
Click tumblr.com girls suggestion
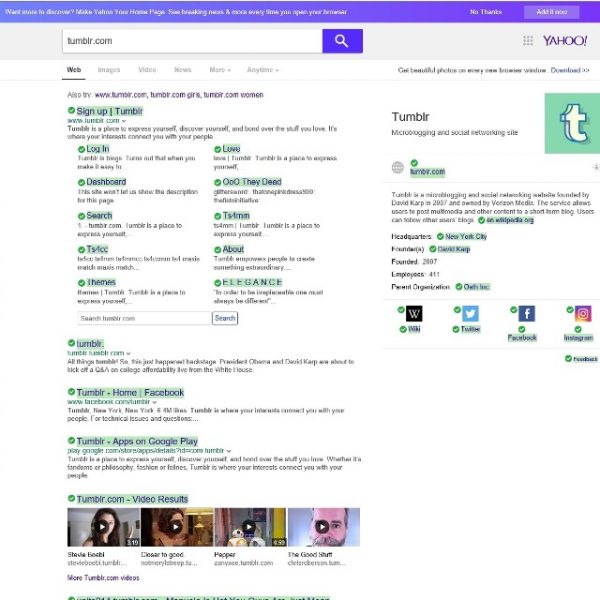pyautogui.click(x=175, y=95)
